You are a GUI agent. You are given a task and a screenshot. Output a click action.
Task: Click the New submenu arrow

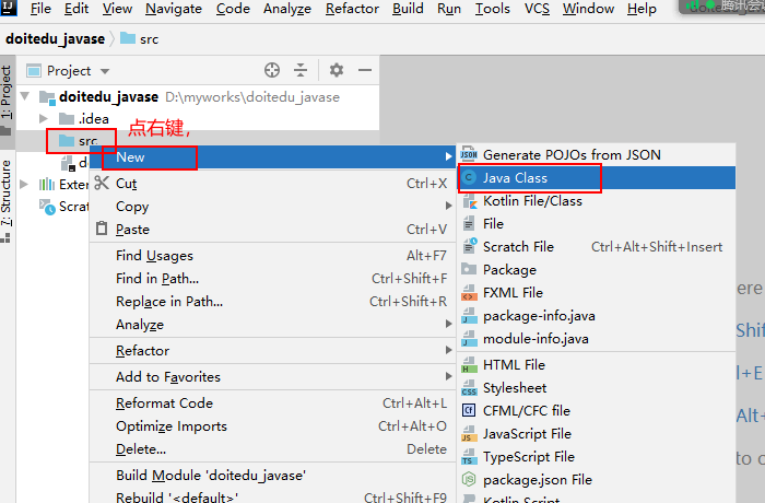(448, 157)
